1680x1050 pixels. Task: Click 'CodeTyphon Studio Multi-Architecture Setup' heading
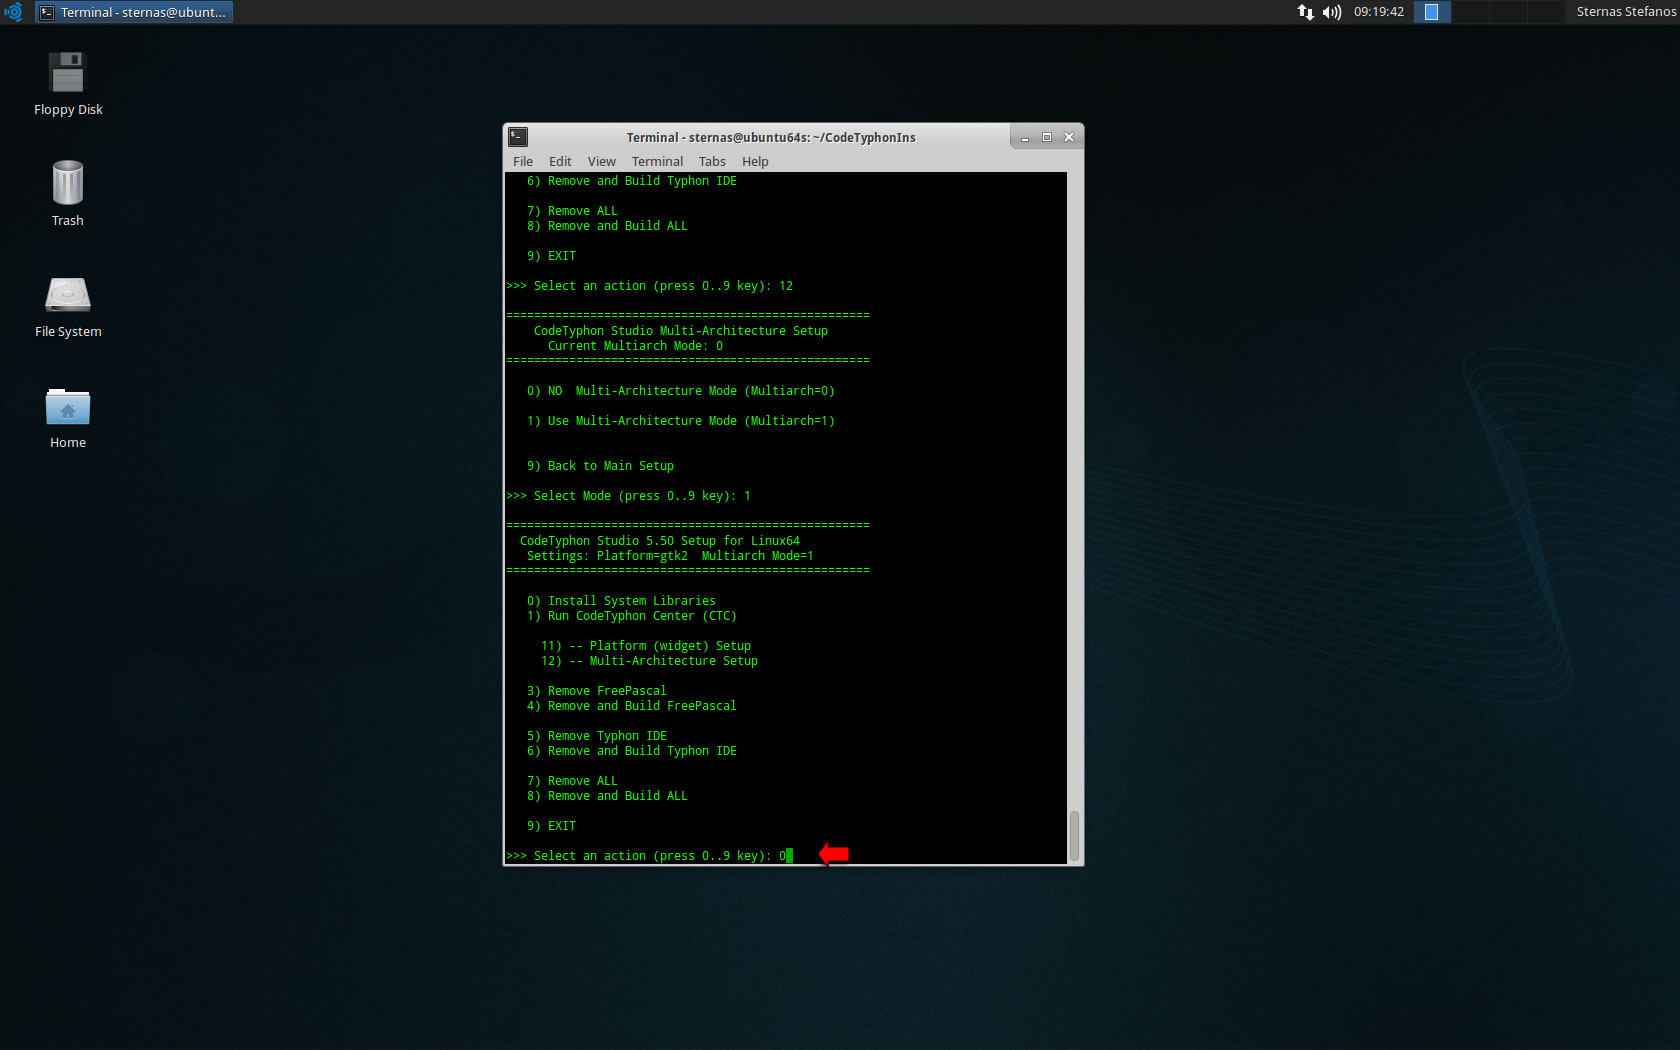pyautogui.click(x=680, y=331)
